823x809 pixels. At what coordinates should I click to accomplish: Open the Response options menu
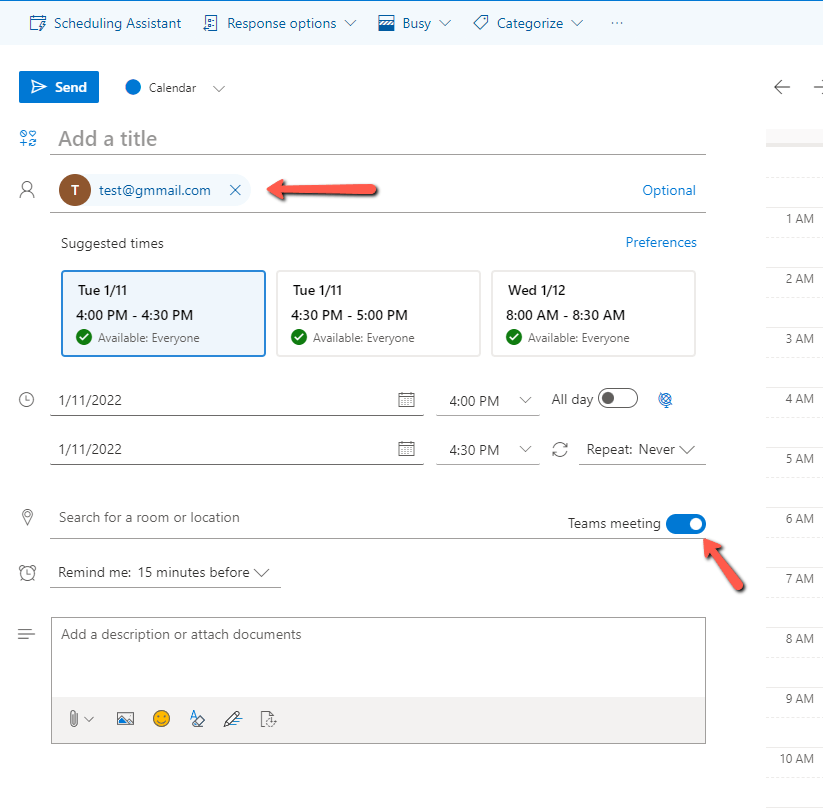coord(279,23)
